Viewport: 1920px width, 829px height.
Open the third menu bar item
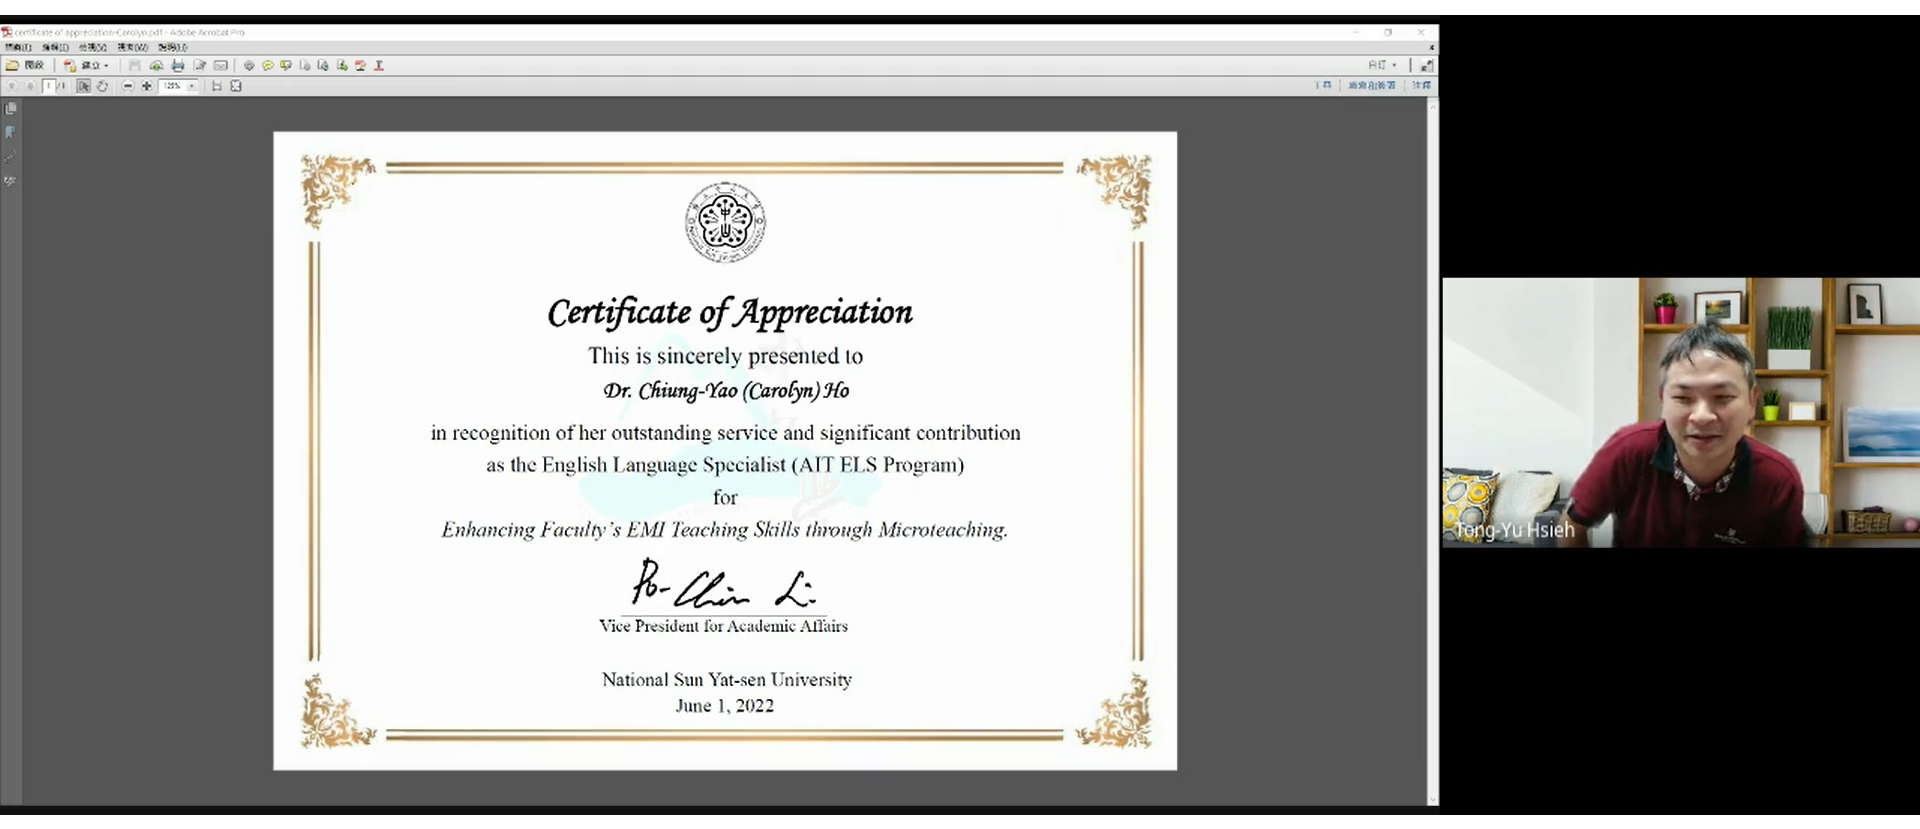coord(93,47)
